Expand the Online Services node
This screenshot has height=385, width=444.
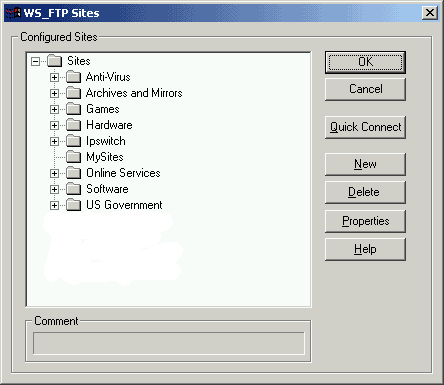click(54, 173)
